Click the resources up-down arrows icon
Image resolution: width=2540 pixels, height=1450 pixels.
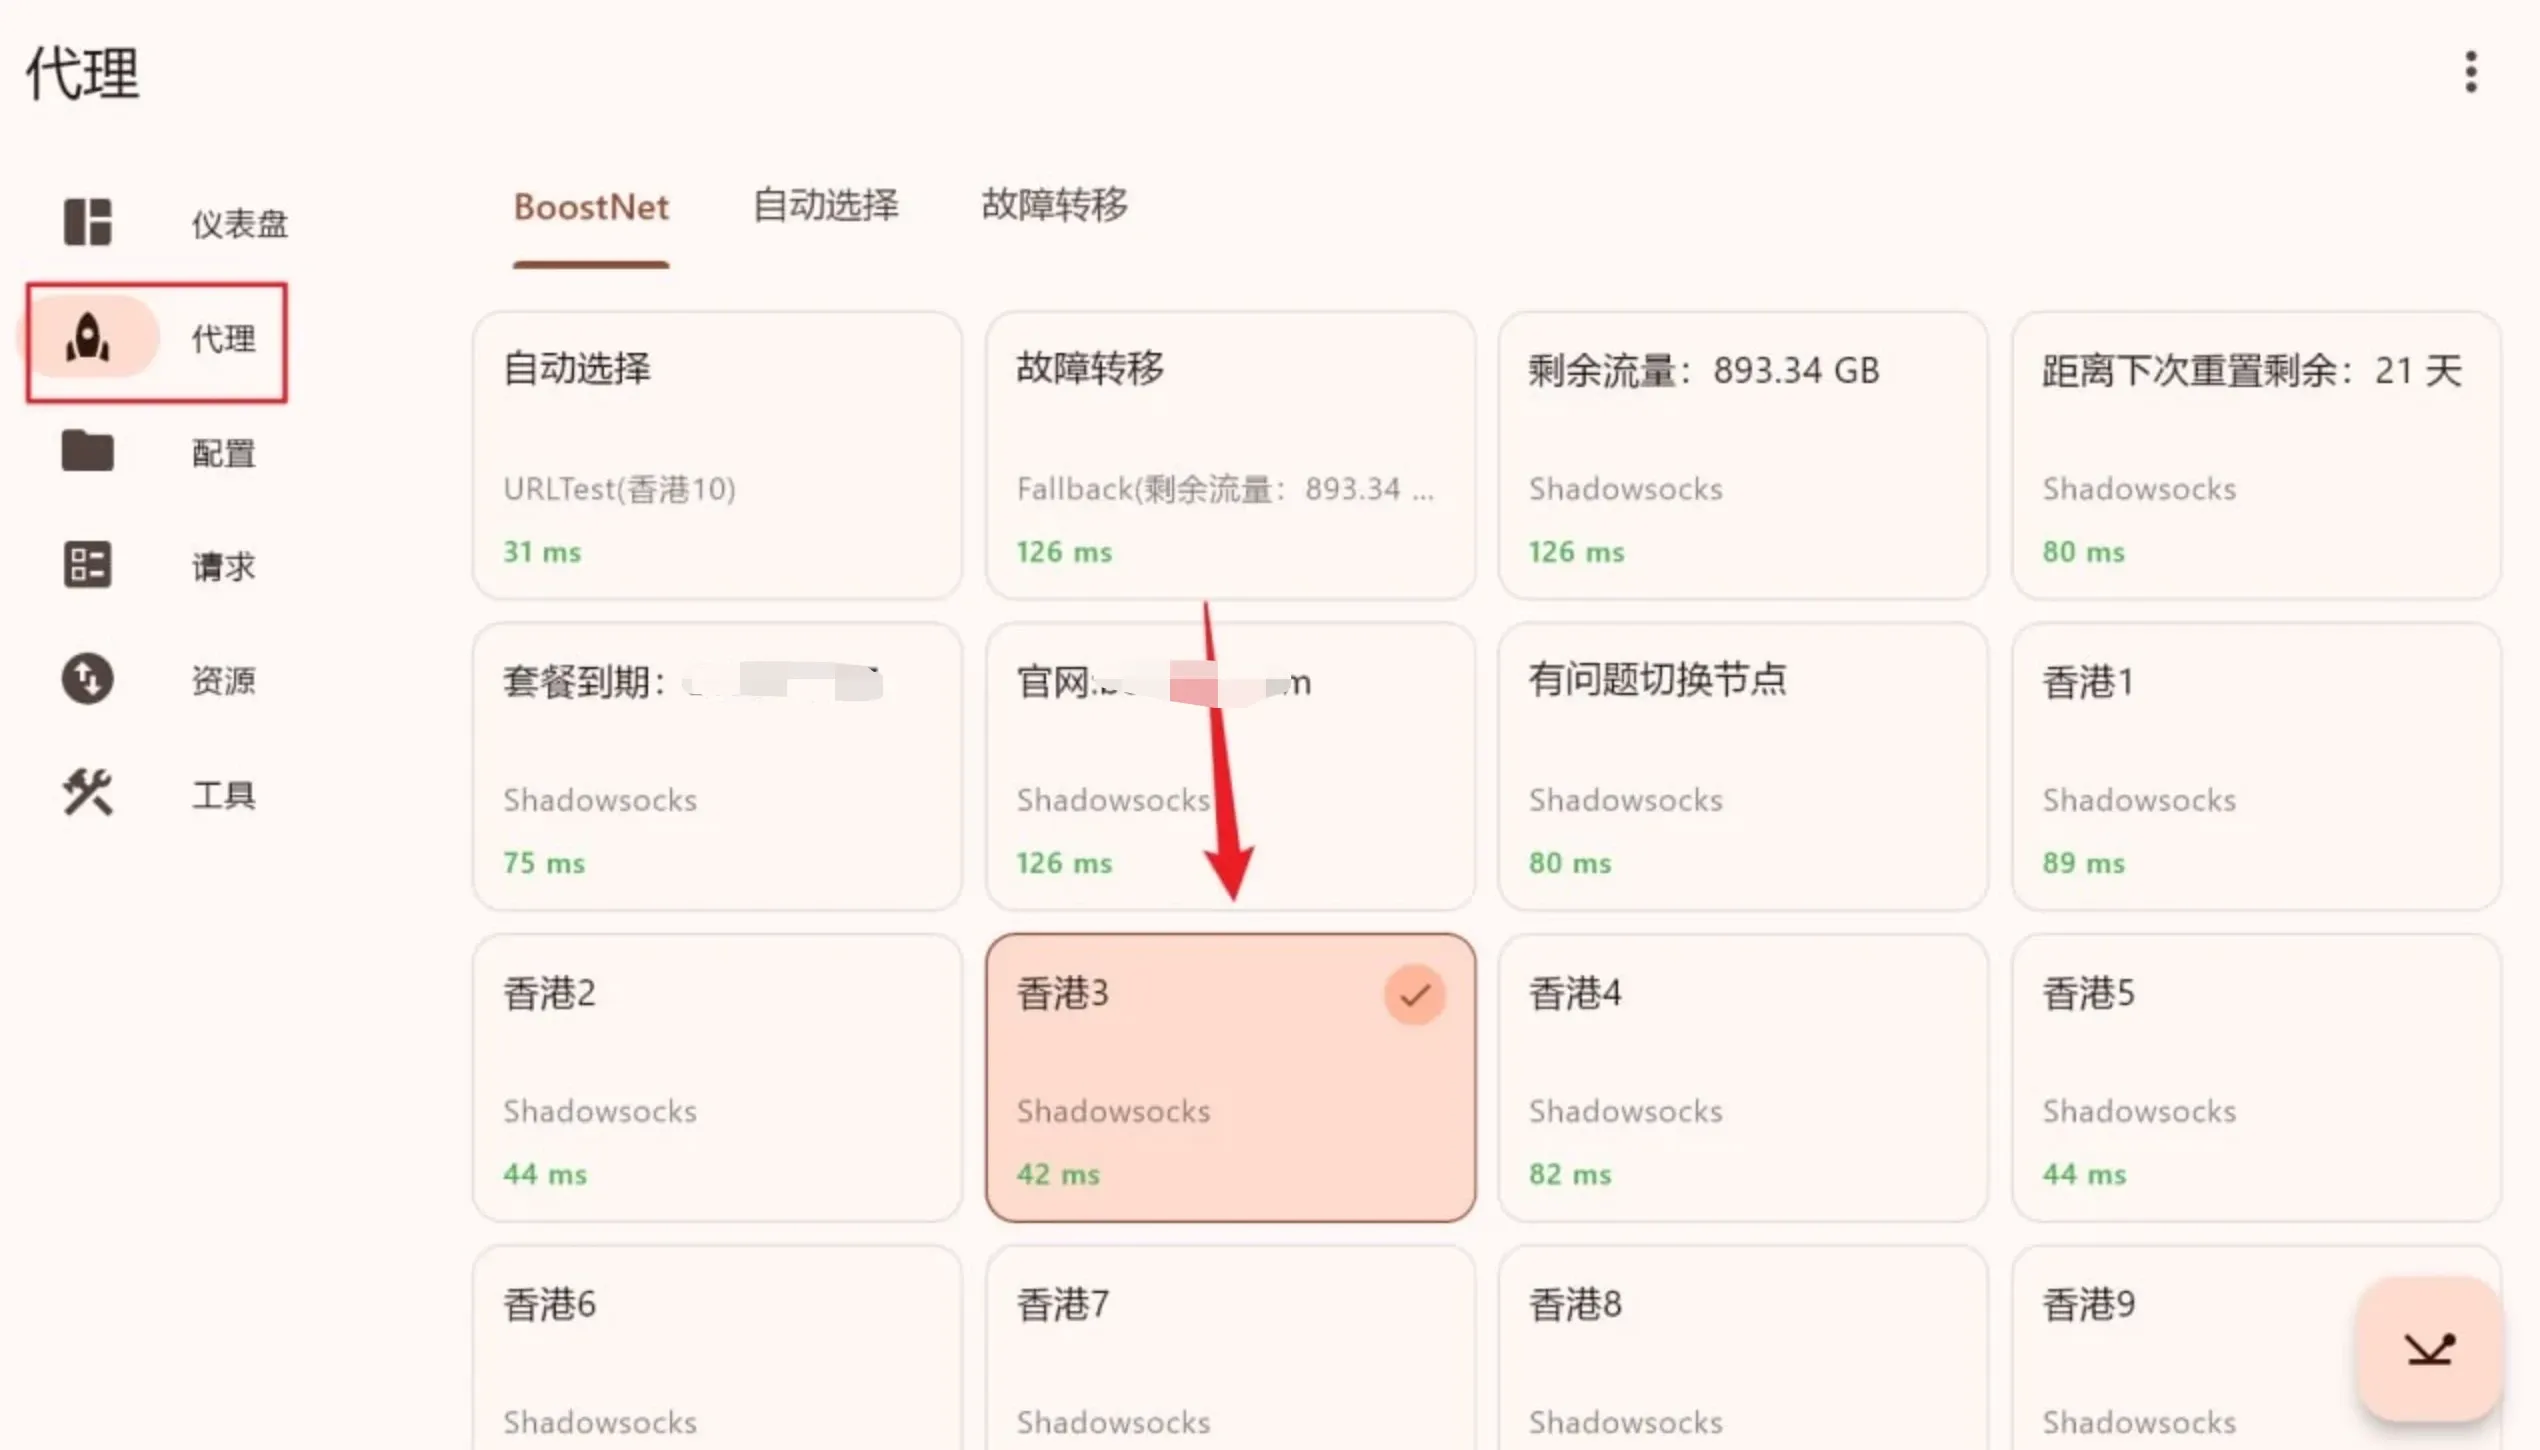coord(88,679)
